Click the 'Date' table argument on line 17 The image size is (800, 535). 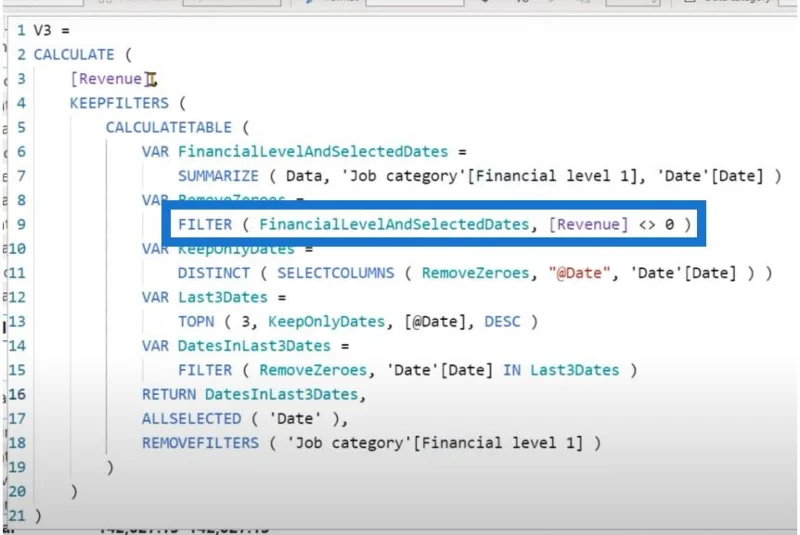295,419
